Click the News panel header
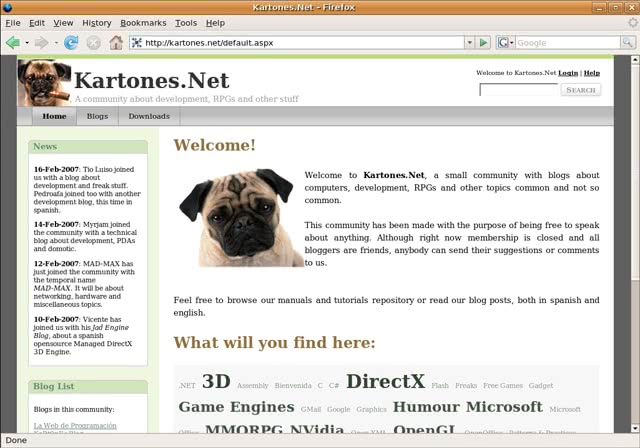This screenshot has height=448, width=640. click(x=88, y=146)
